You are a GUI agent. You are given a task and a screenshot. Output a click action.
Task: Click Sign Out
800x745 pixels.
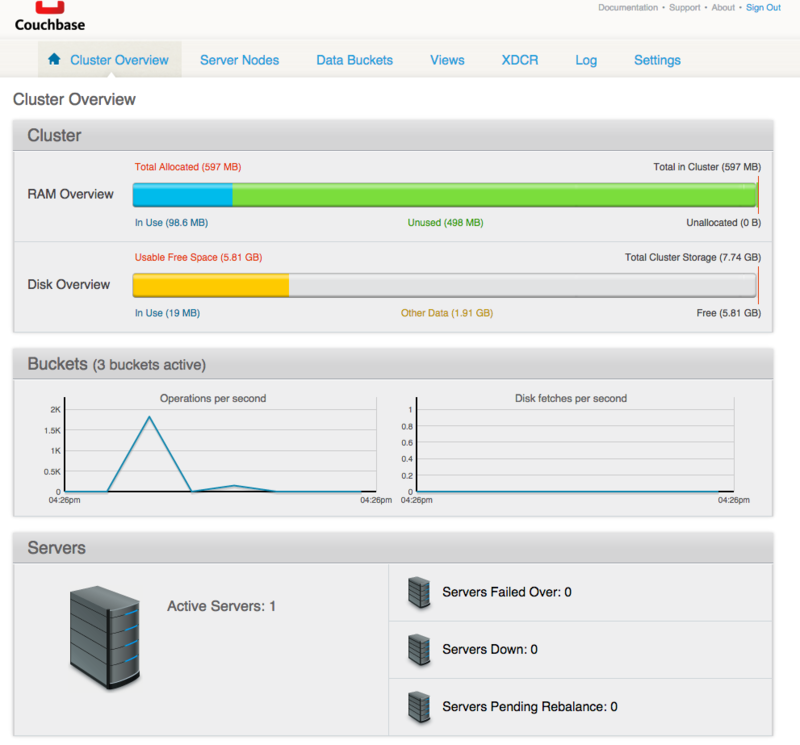pyautogui.click(x=763, y=8)
